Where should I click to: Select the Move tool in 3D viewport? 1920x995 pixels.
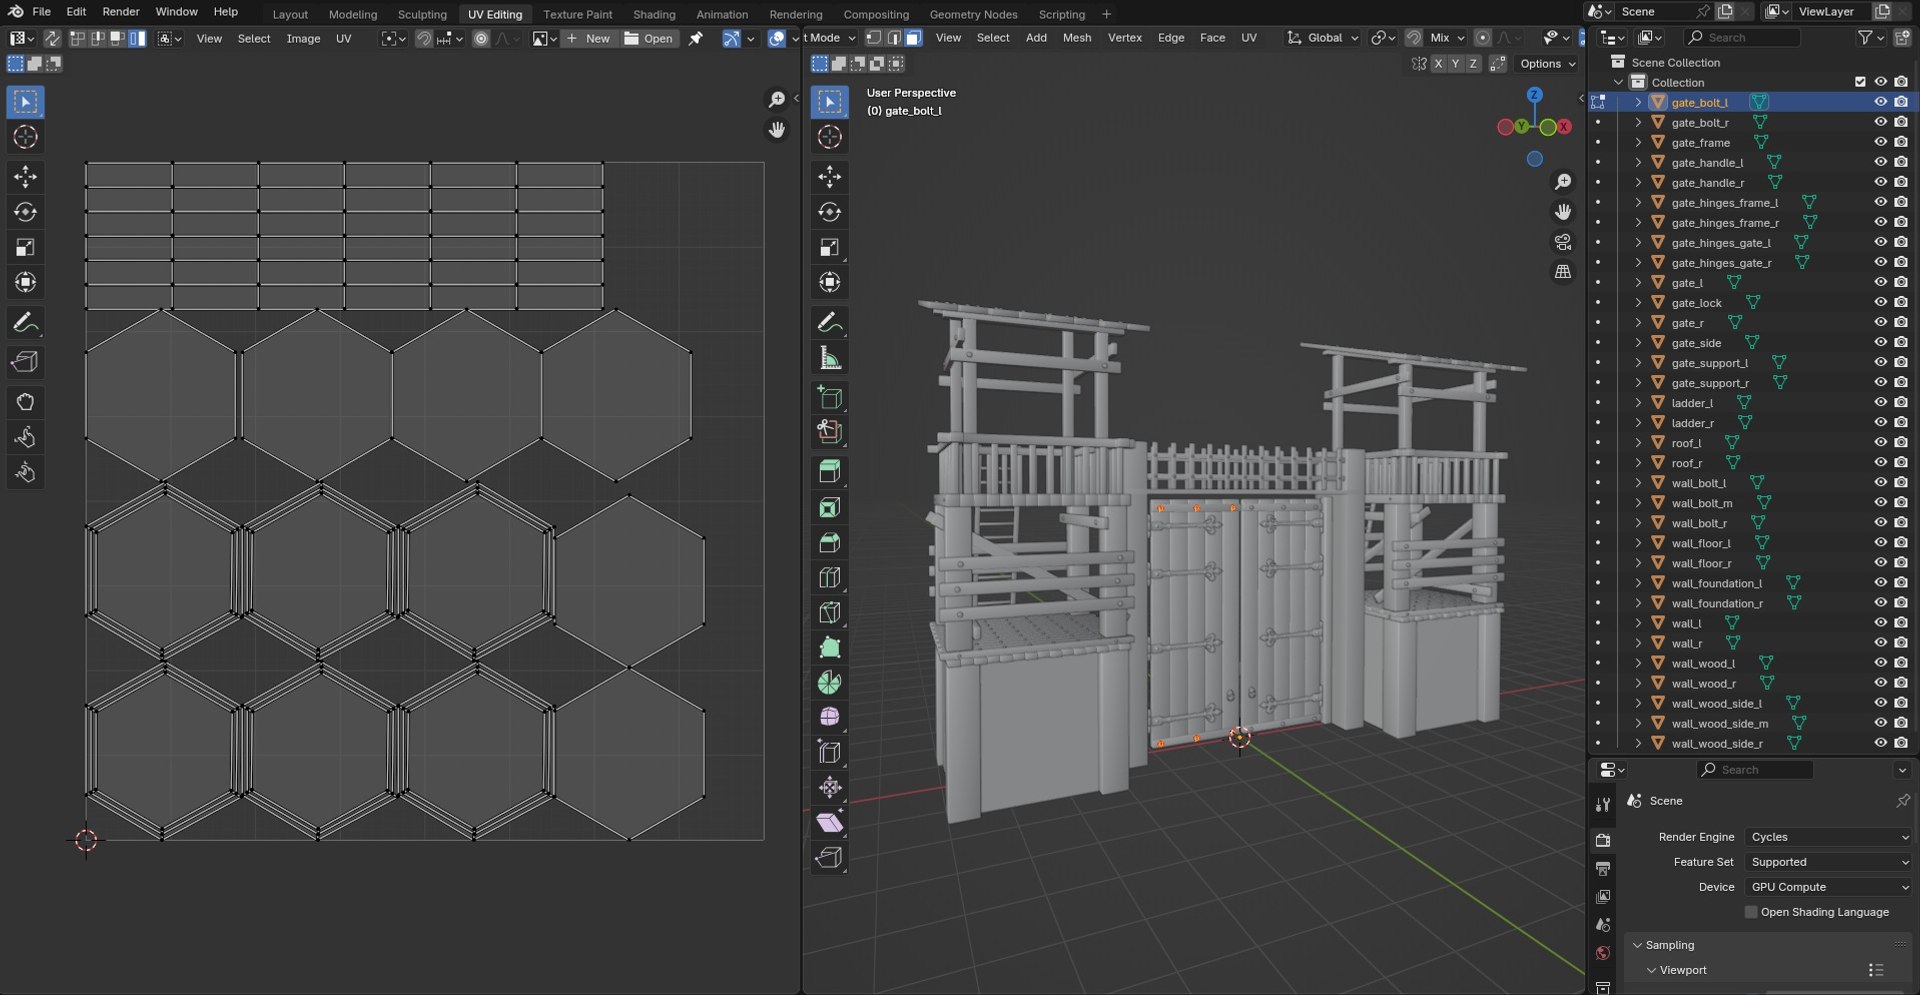click(829, 177)
